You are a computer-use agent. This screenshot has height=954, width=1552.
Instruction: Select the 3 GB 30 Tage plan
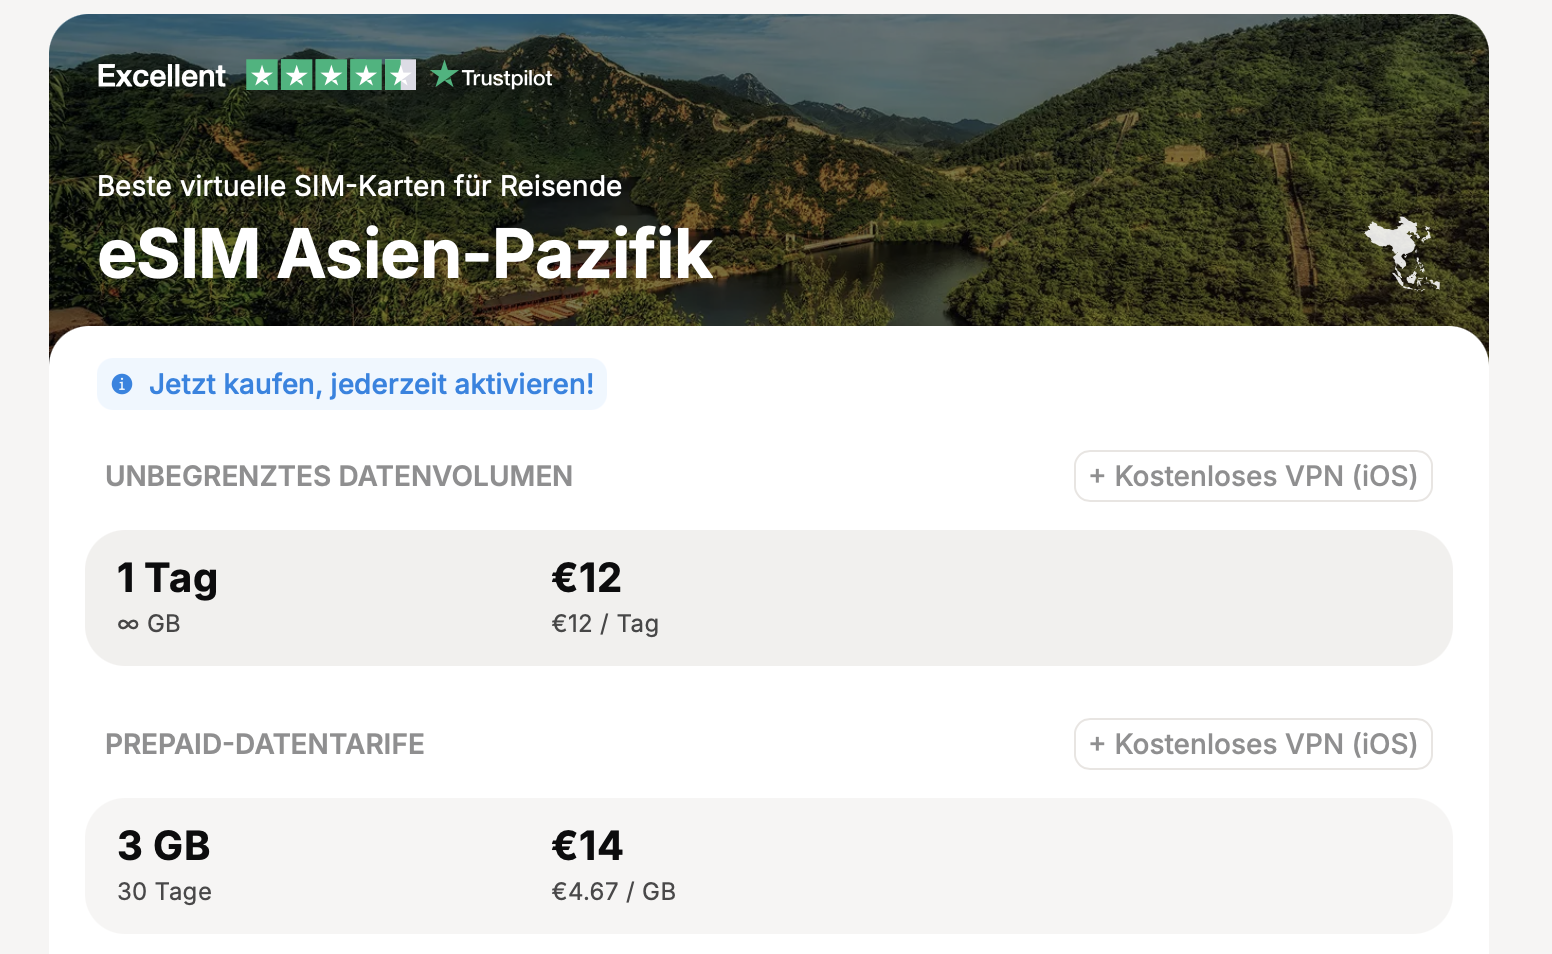769,866
